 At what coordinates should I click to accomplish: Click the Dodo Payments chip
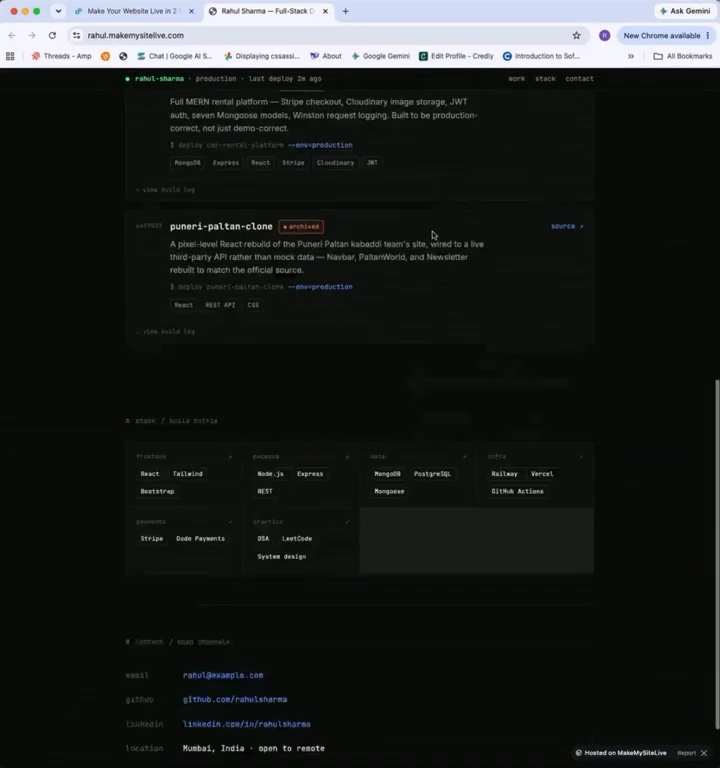coord(200,538)
